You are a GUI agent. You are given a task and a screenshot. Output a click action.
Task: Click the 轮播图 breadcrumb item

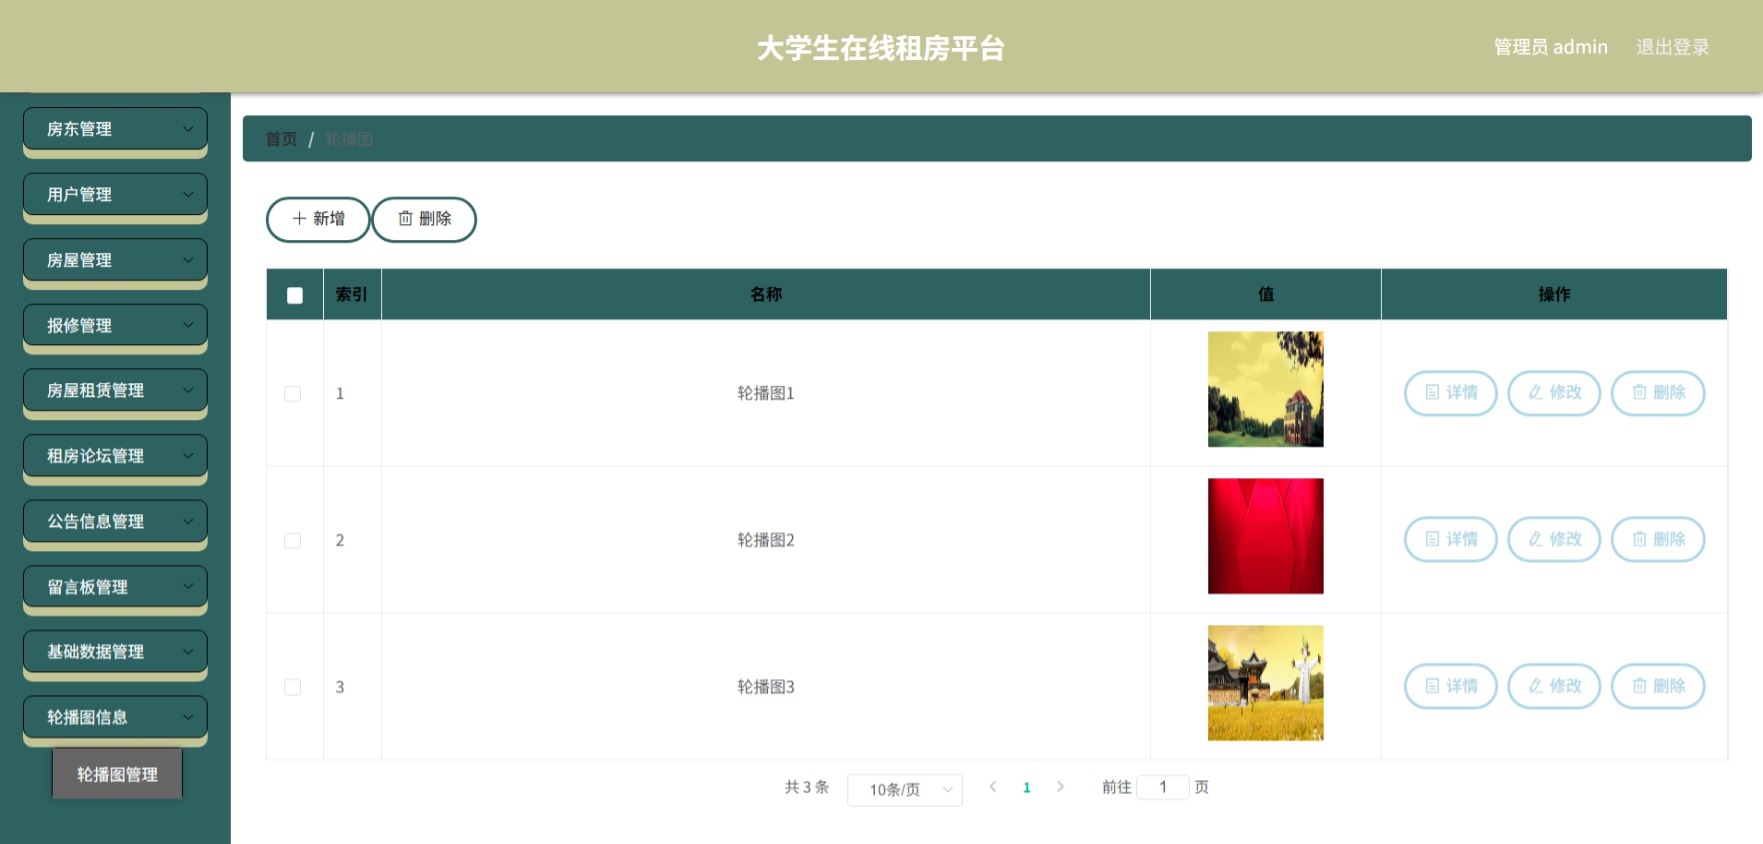click(349, 139)
